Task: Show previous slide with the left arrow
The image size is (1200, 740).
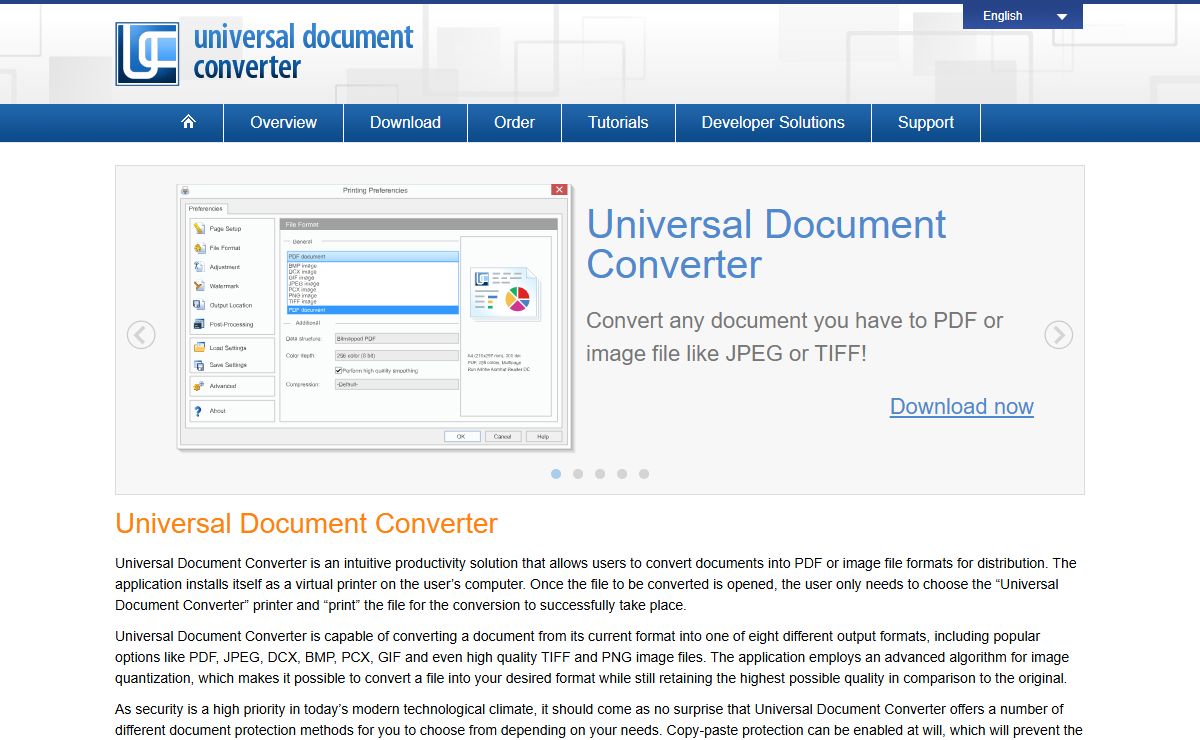Action: point(141,335)
